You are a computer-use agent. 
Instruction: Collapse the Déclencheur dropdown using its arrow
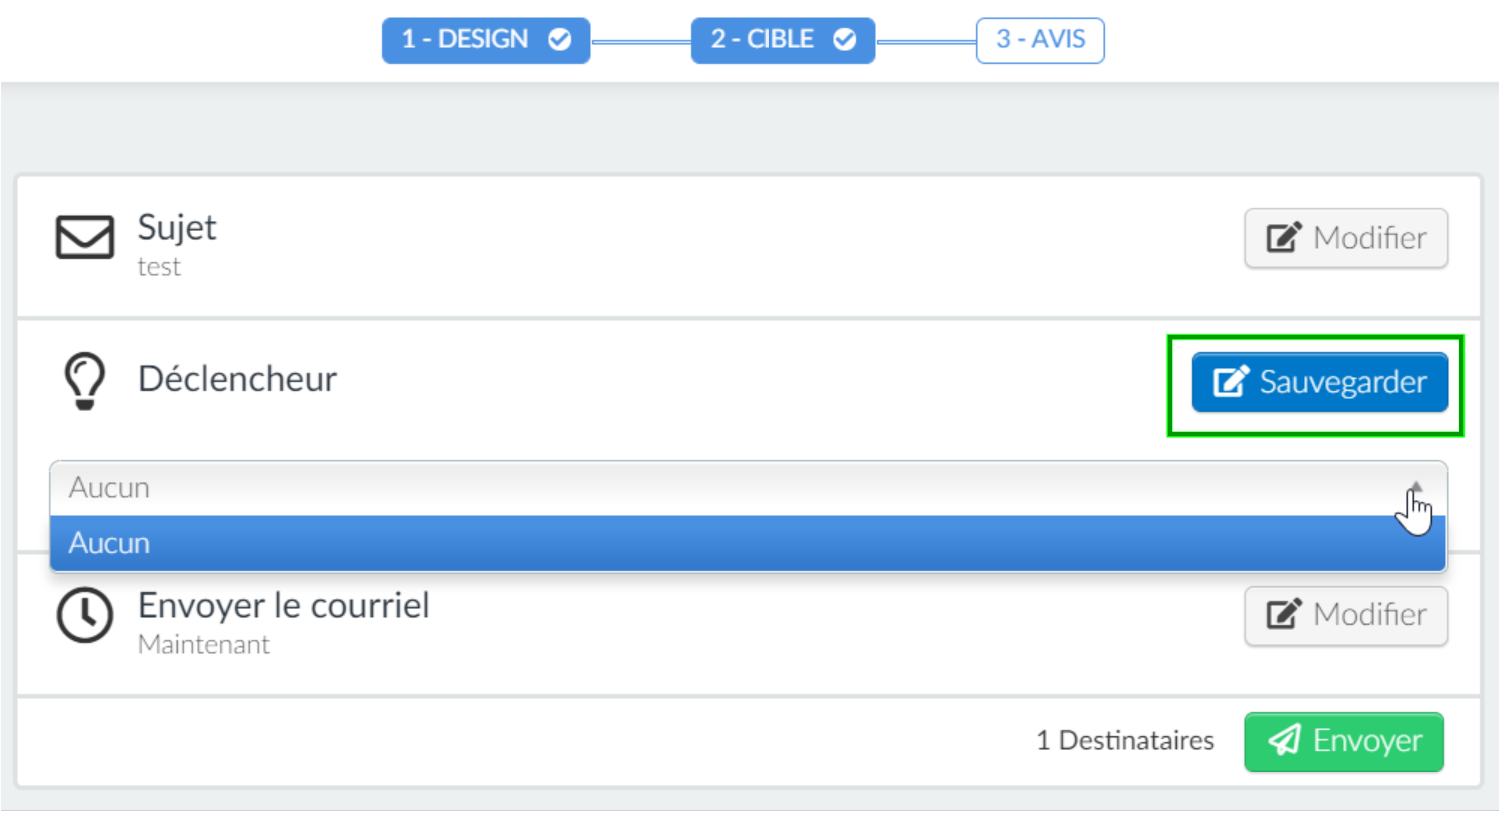[x=1415, y=488]
